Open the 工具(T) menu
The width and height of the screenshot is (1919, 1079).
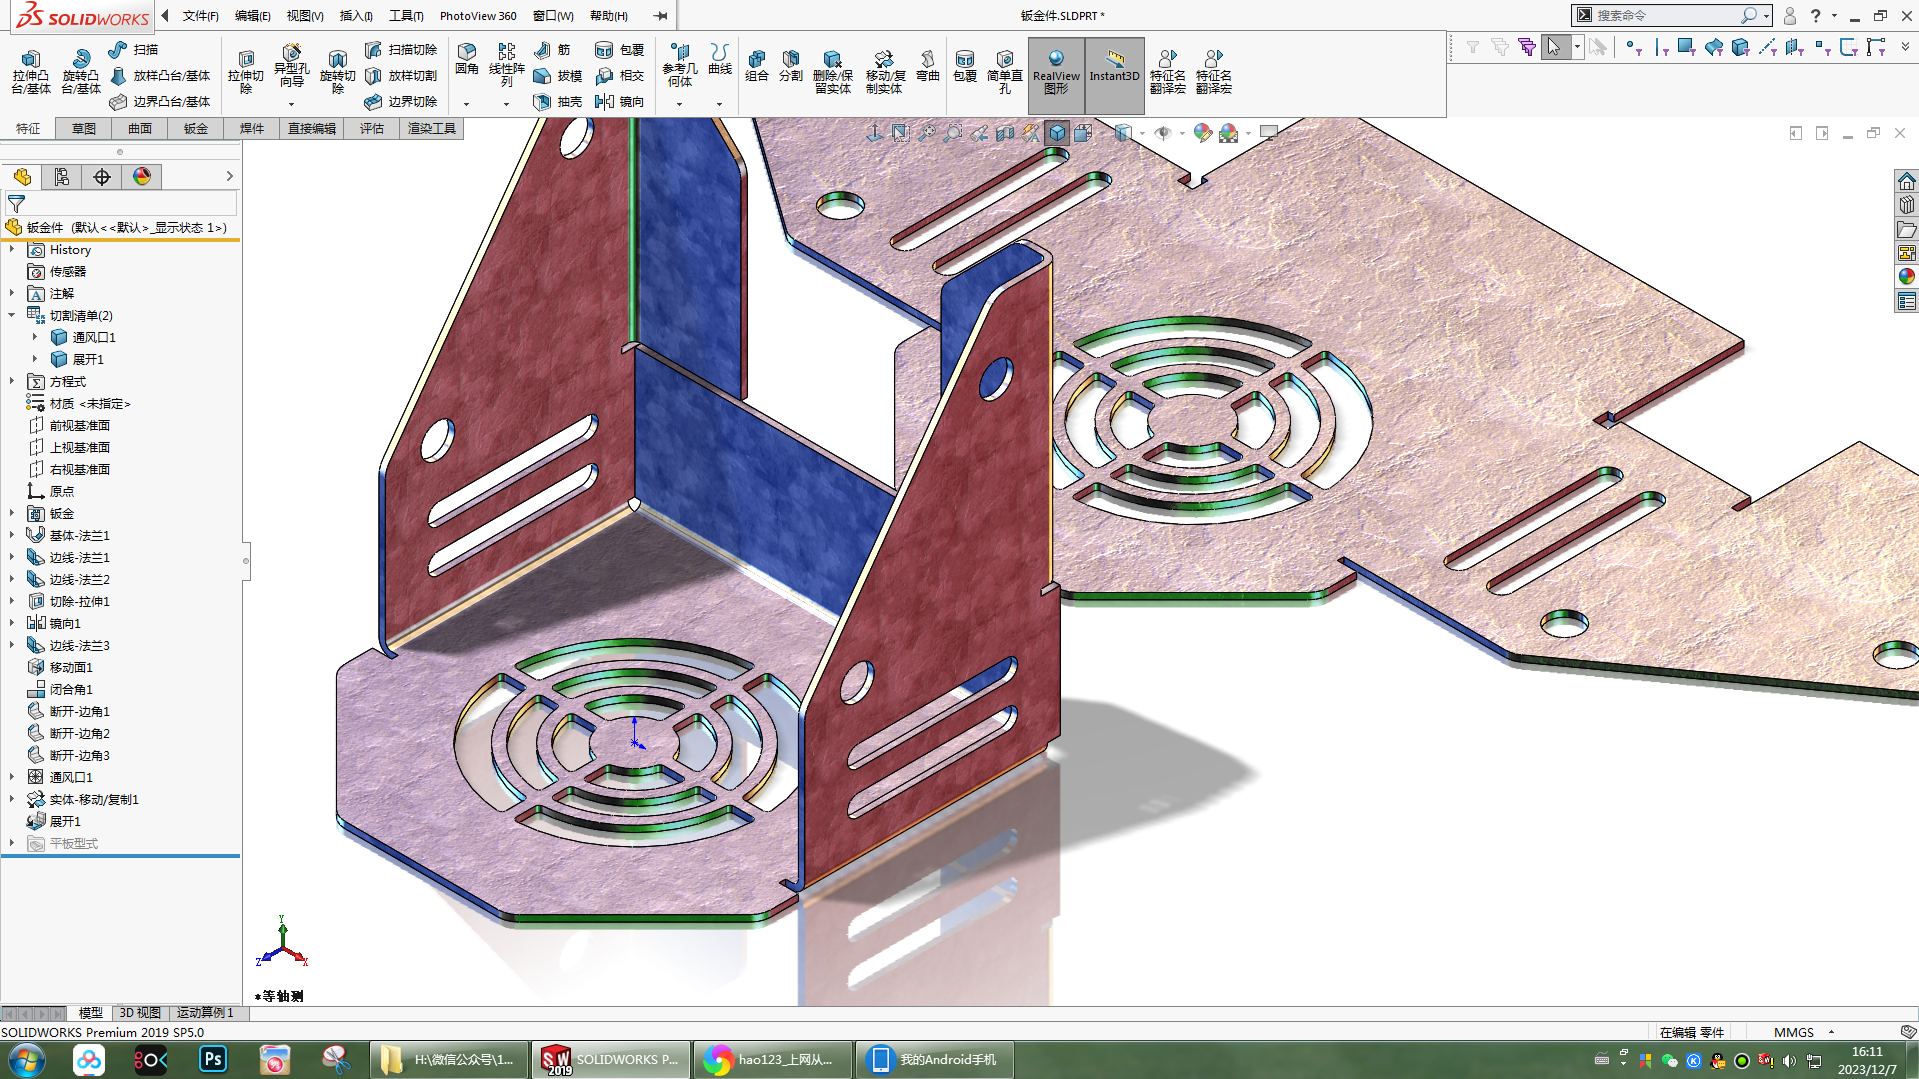pyautogui.click(x=406, y=15)
